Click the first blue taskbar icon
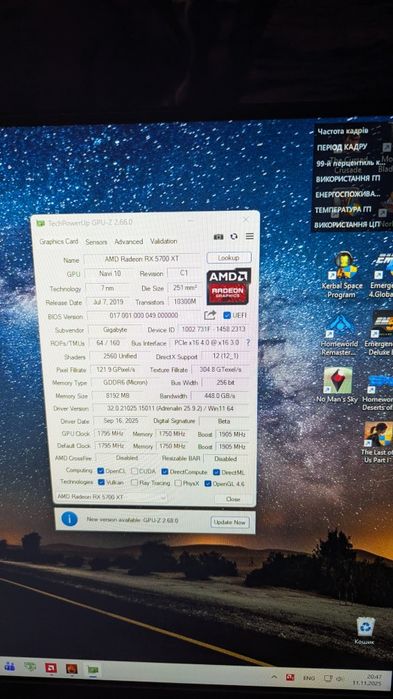This screenshot has height=699, width=393. (9, 666)
